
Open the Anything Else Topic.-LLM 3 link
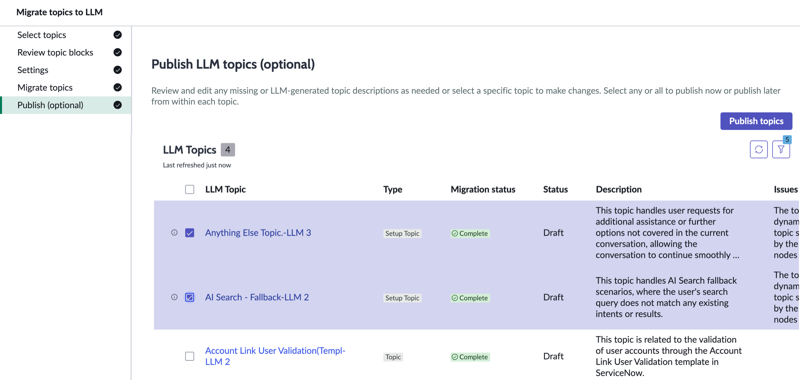[x=258, y=233]
